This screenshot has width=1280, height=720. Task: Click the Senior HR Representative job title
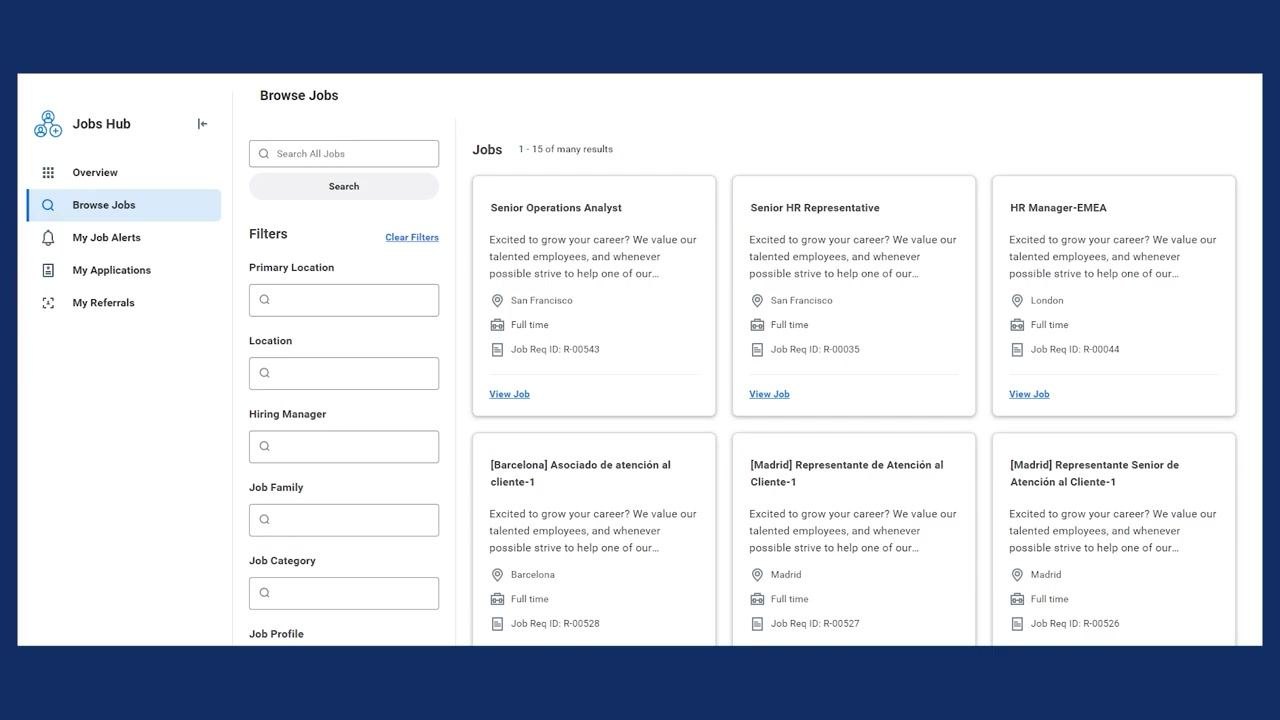click(815, 208)
